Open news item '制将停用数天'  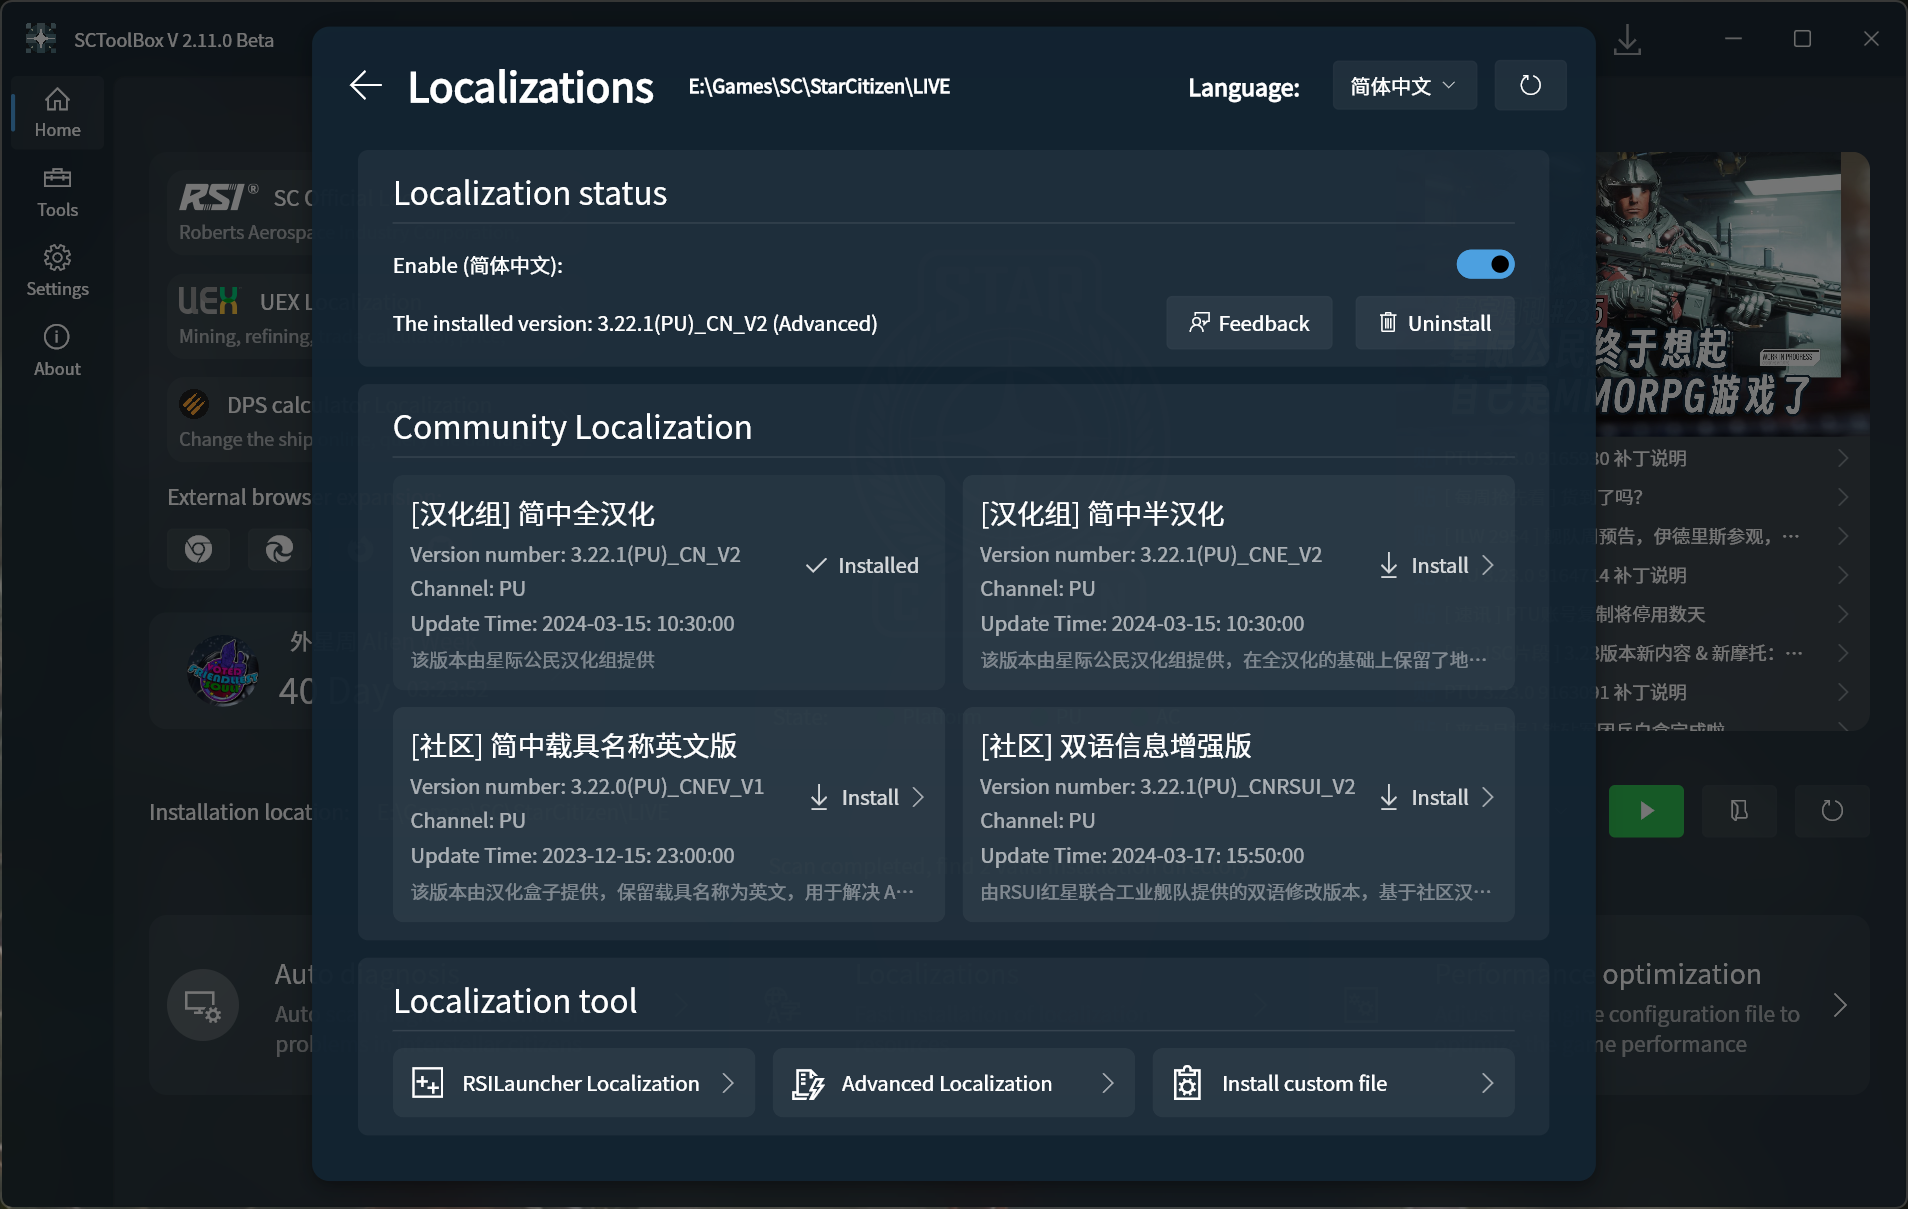pyautogui.click(x=1725, y=615)
